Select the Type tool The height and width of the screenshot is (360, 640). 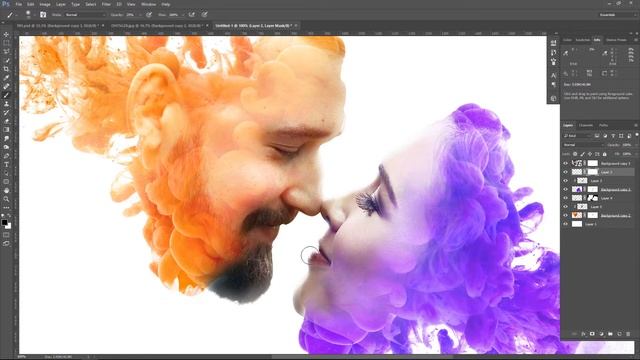(x=6, y=164)
